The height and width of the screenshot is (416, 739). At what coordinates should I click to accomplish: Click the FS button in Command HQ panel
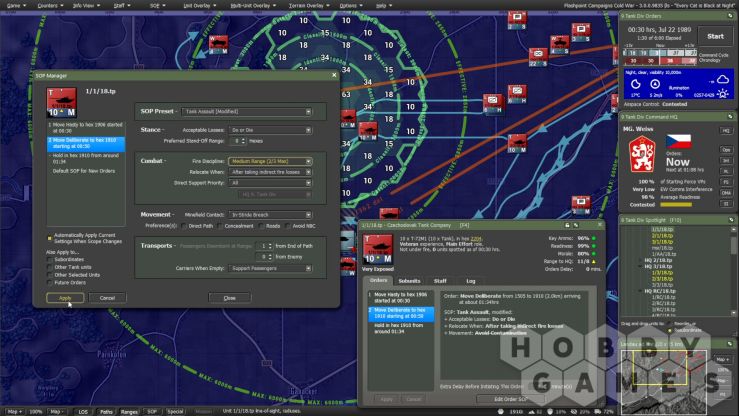click(x=726, y=181)
